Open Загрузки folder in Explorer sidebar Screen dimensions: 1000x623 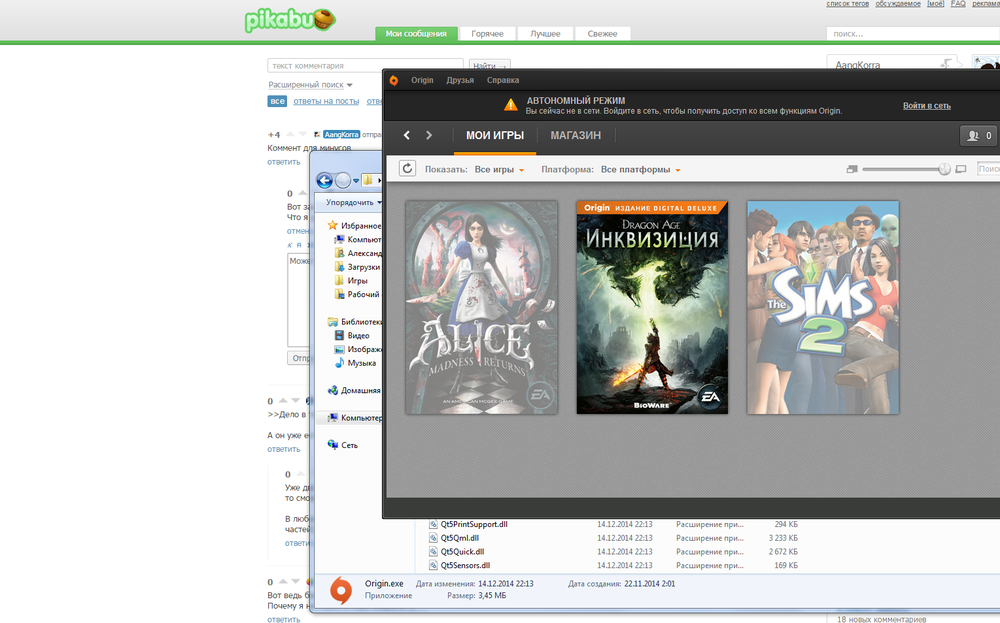pyautogui.click(x=363, y=267)
